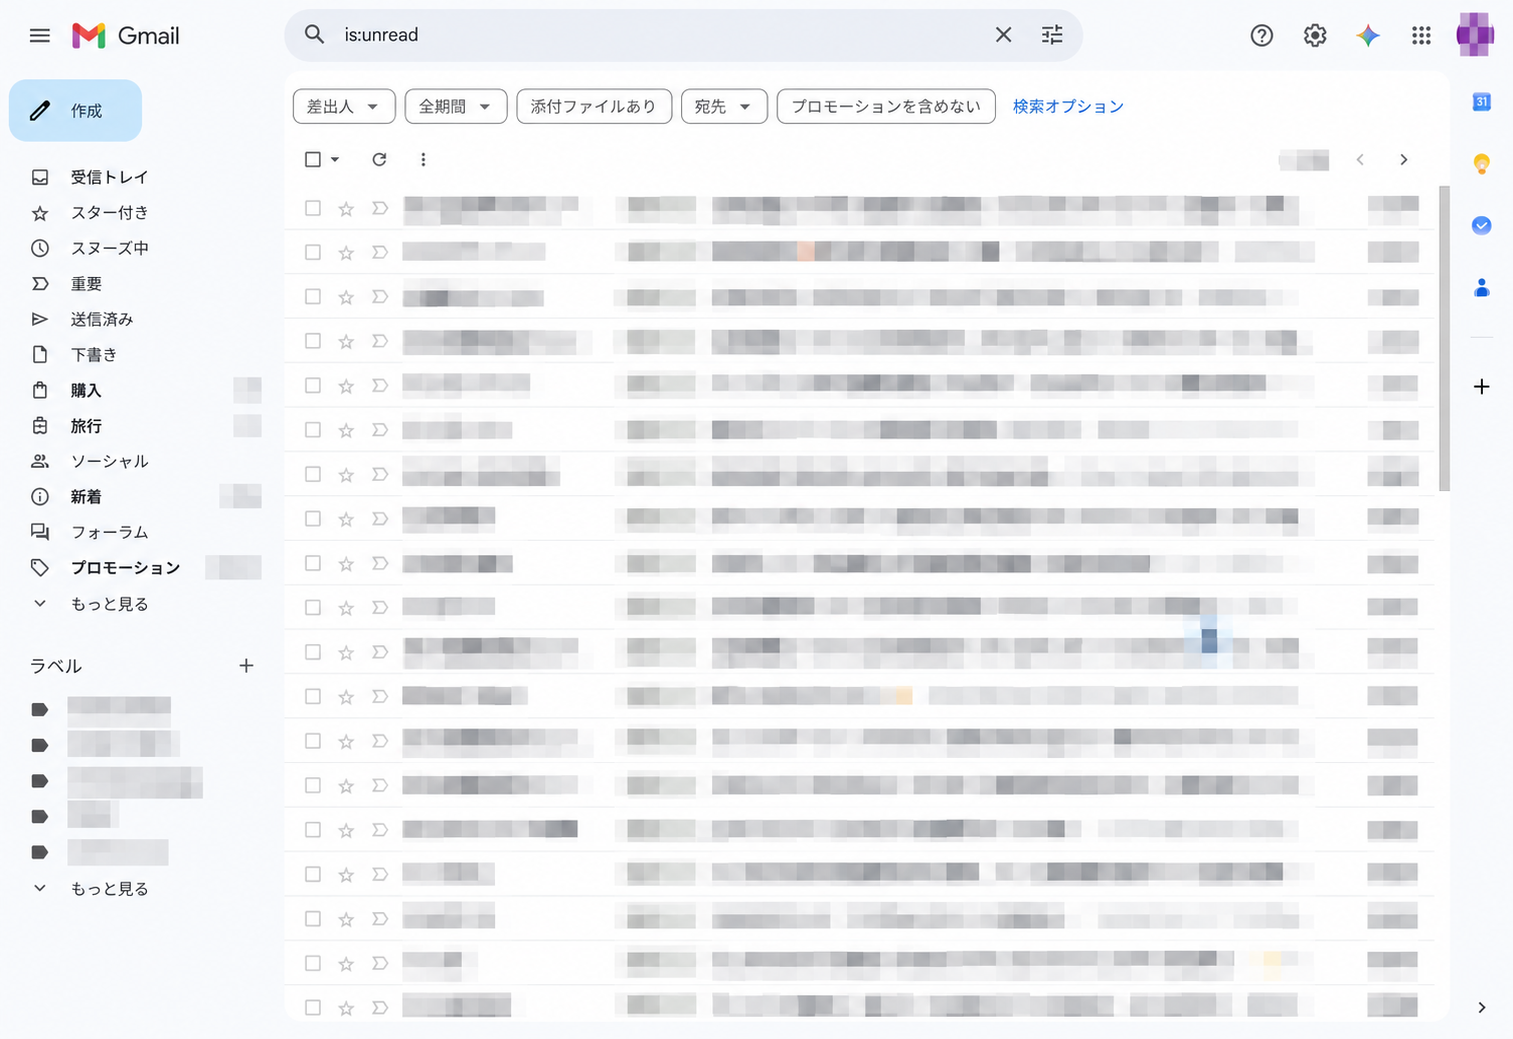Open the Settings gear
This screenshot has height=1039, width=1513.
(1315, 36)
